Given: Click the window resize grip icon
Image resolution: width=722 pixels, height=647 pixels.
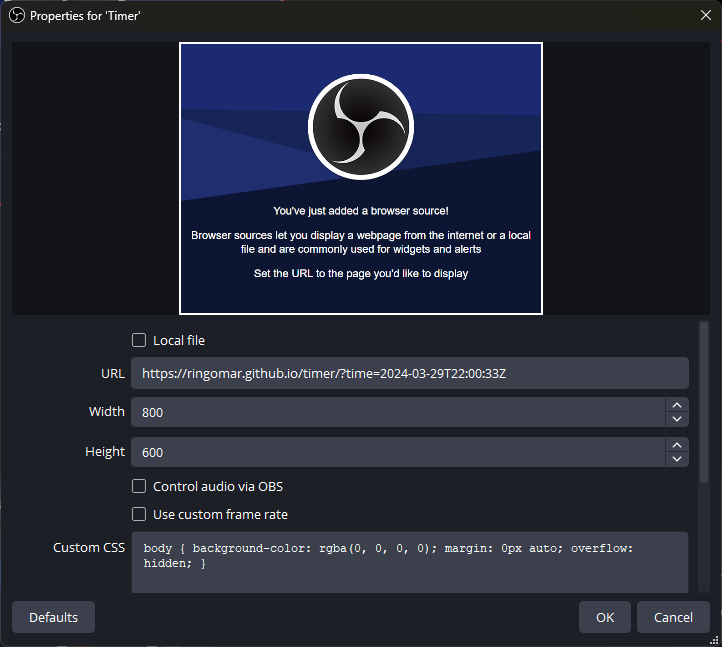Looking at the screenshot, I should click(x=714, y=640).
